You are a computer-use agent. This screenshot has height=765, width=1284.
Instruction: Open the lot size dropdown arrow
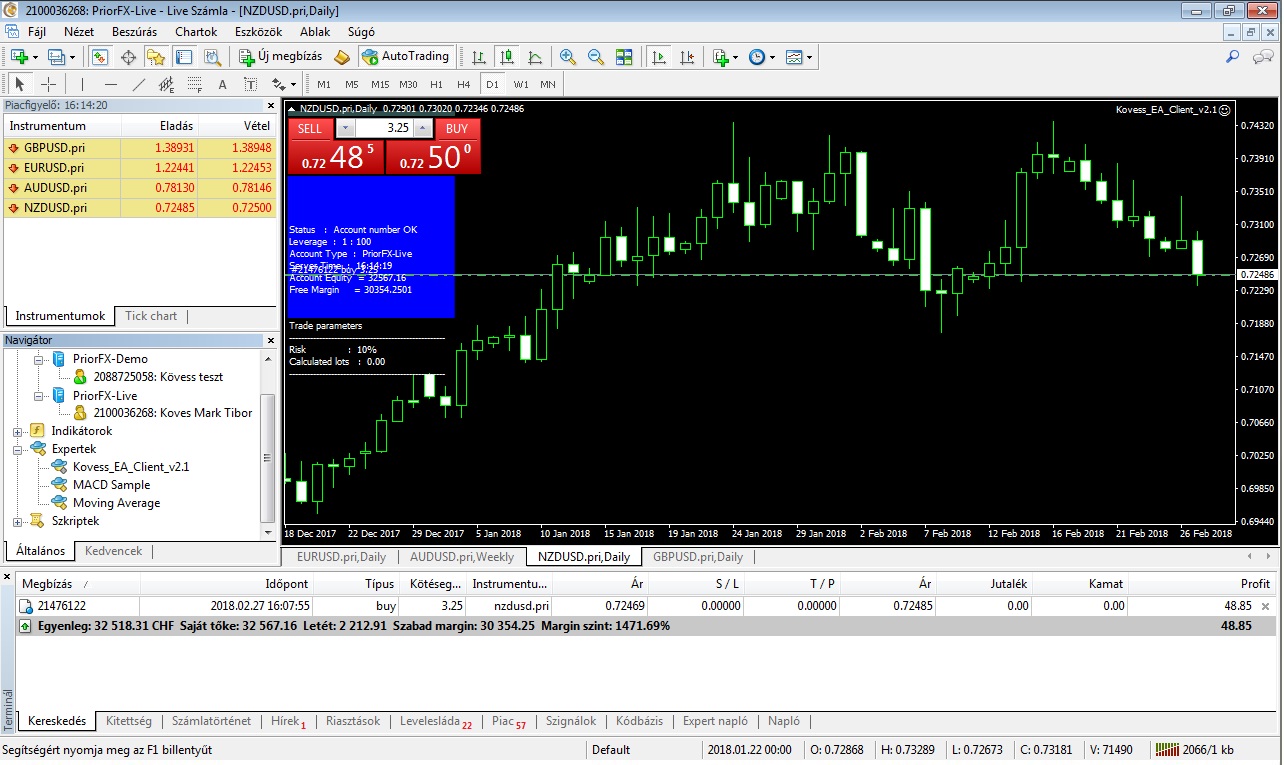point(345,128)
